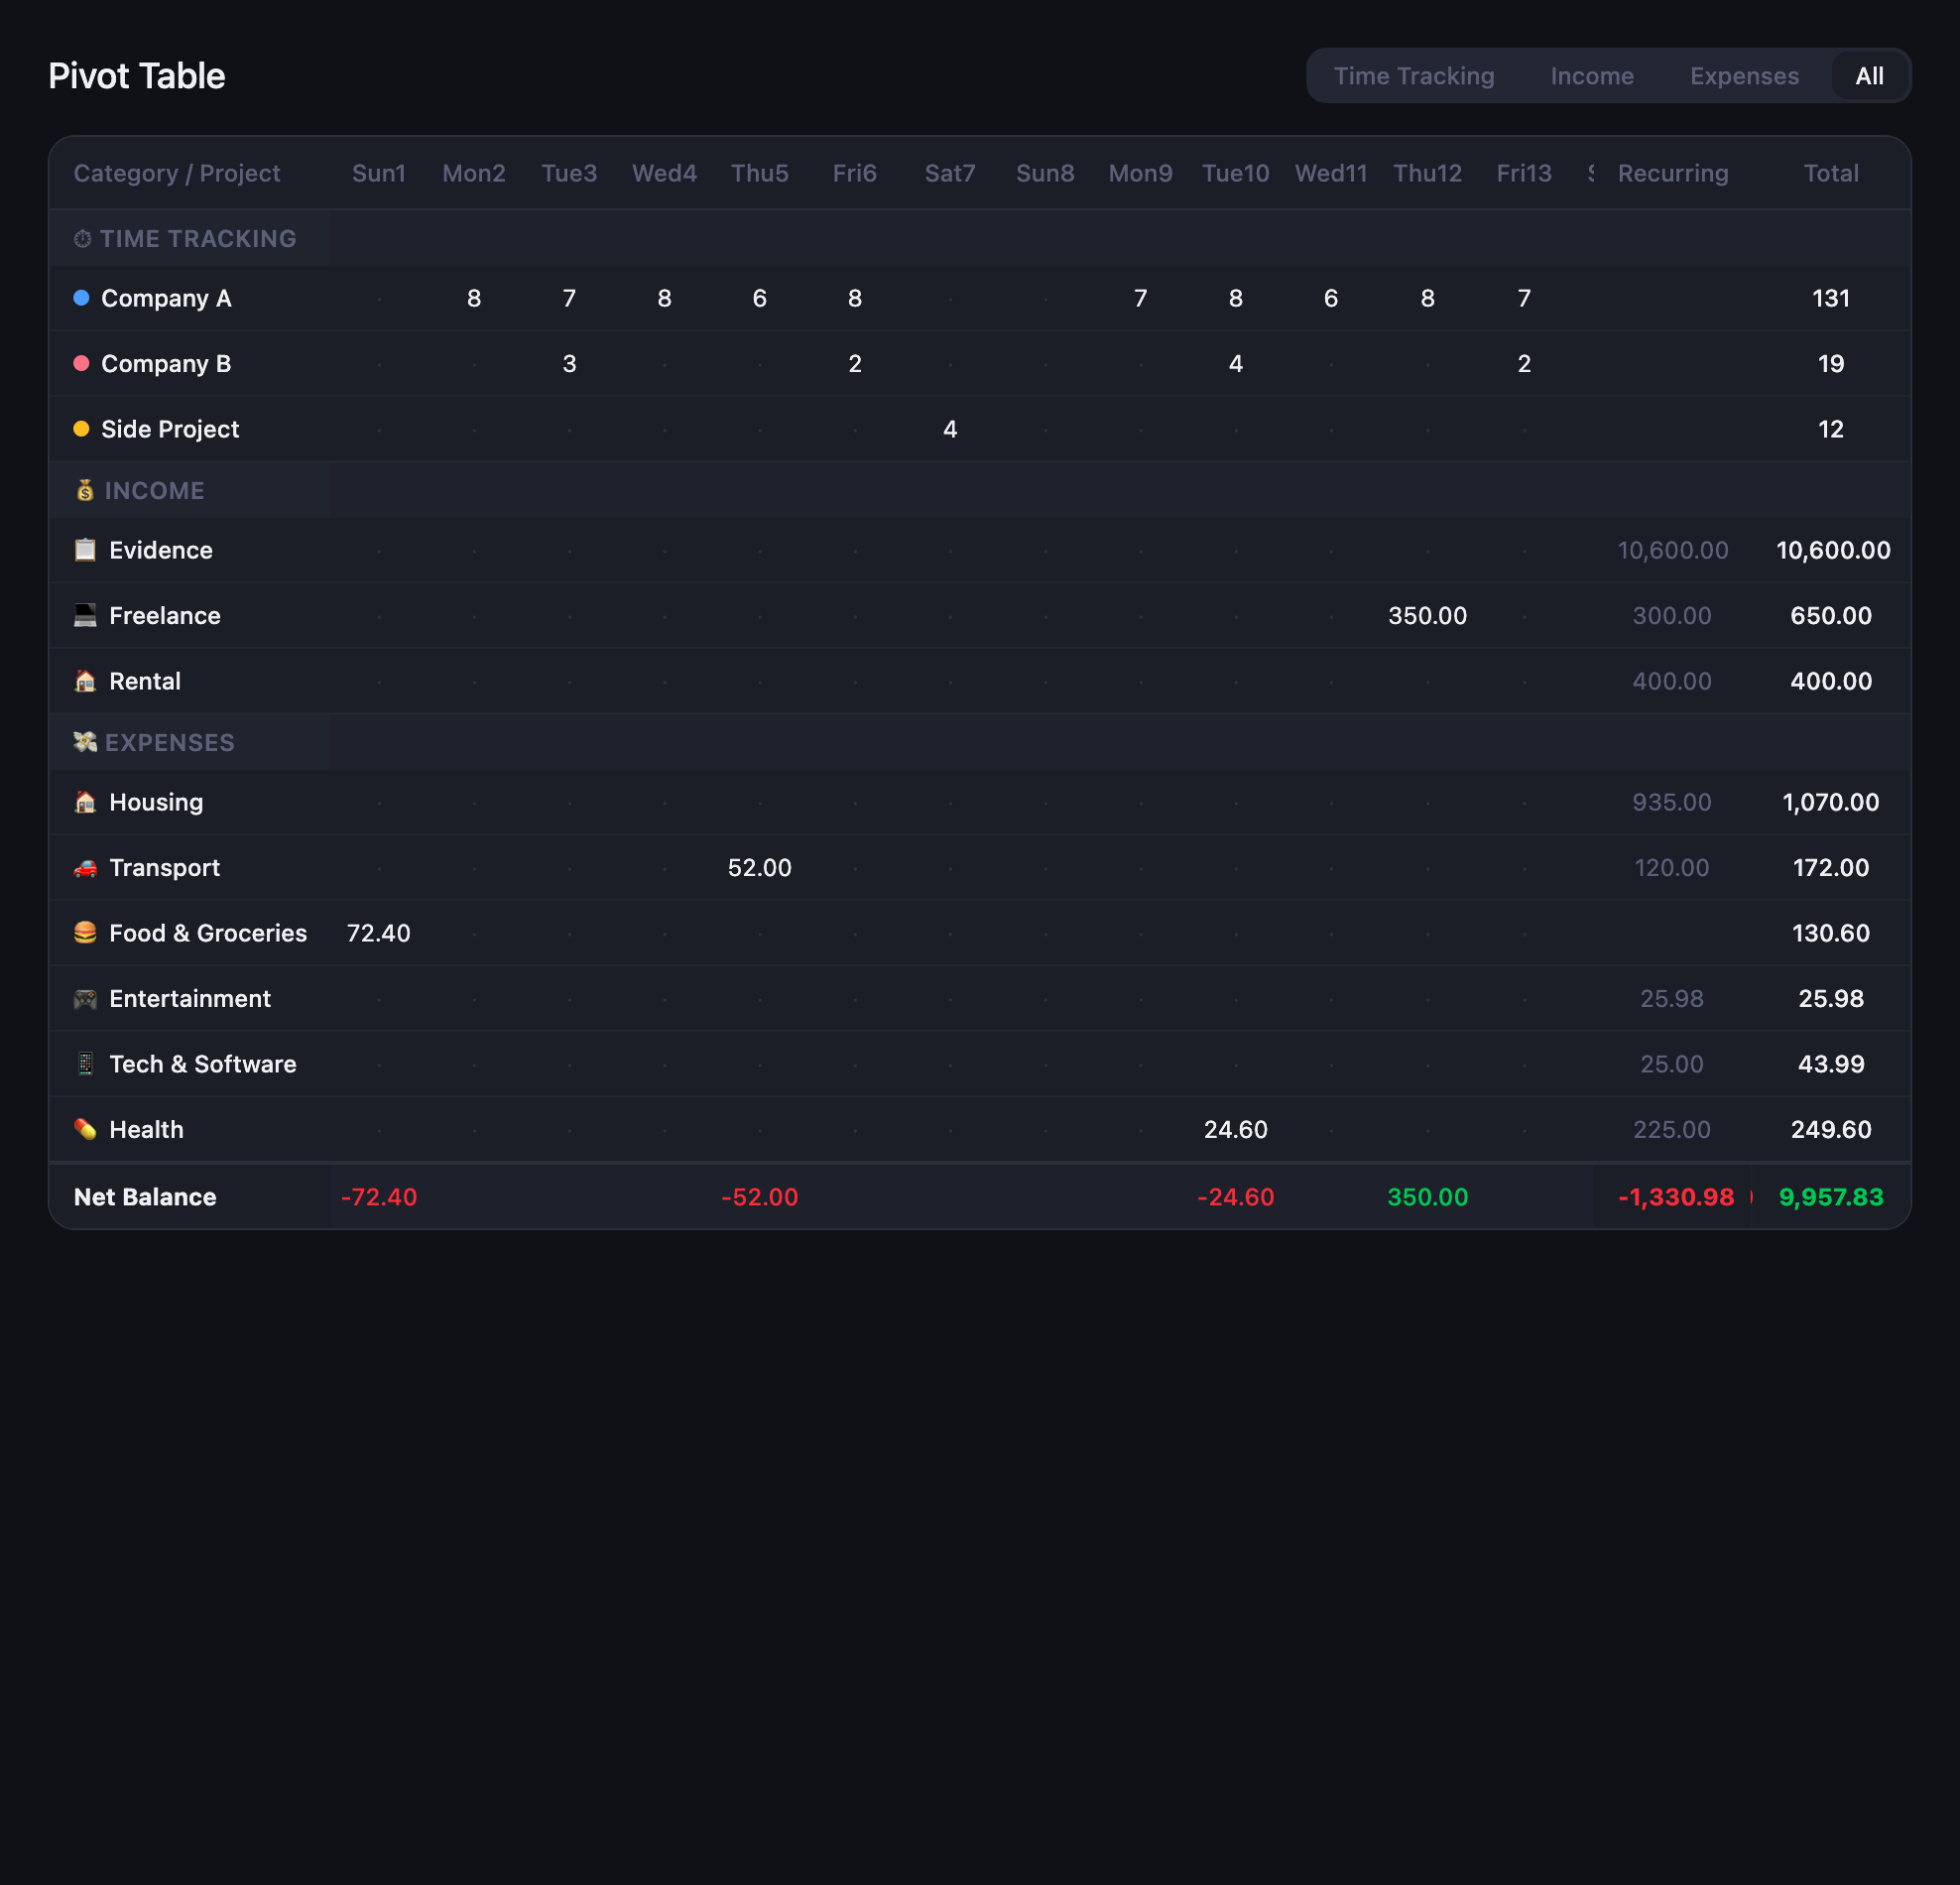
Task: Click the Net Balance total 9,957.83
Action: point(1830,1196)
